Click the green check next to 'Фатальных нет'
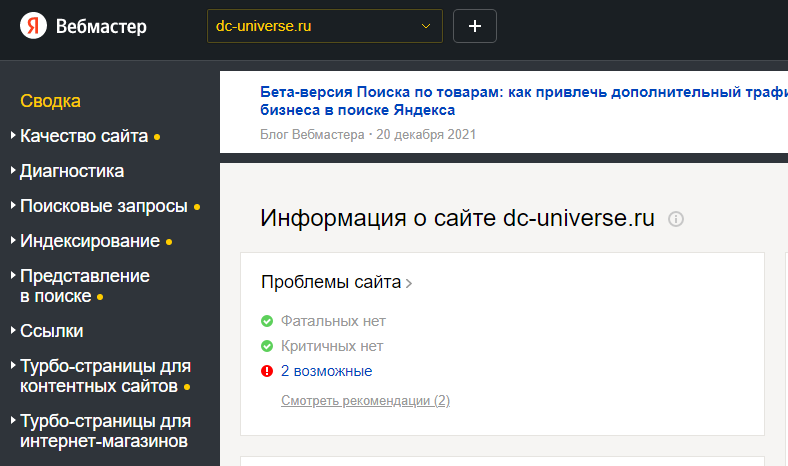 click(267, 321)
